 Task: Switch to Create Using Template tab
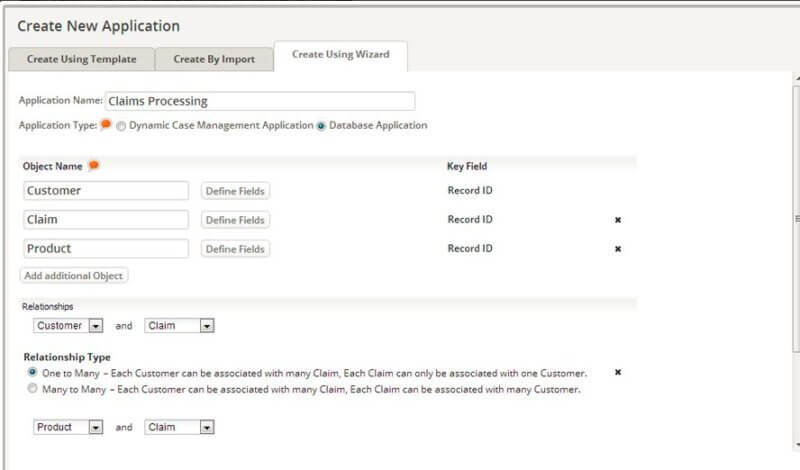[82, 59]
